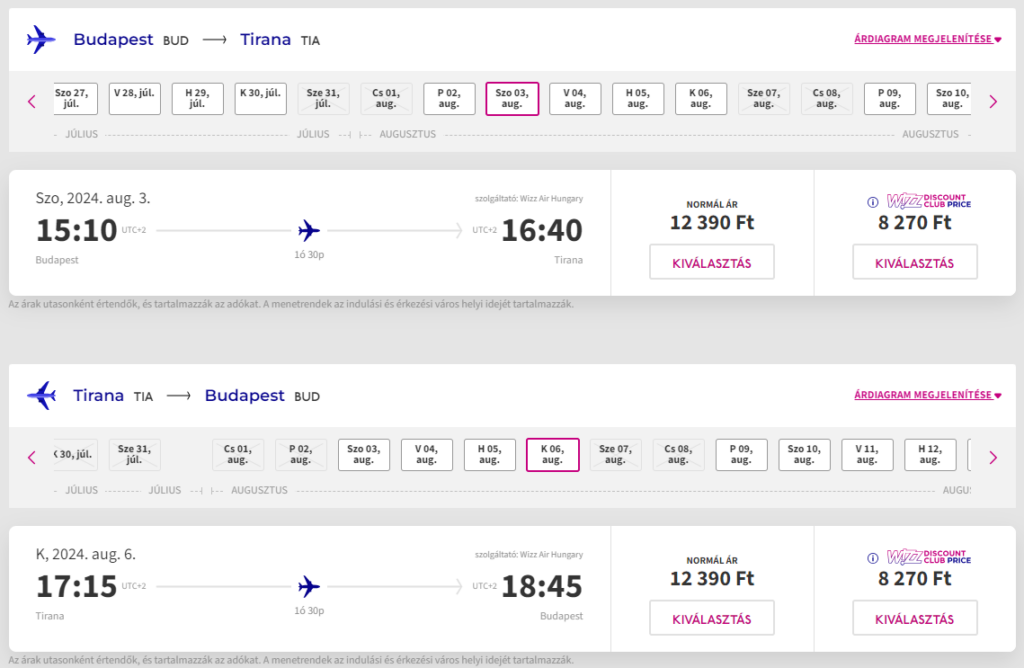Show later dates for Tirana–Budapest flight
The height and width of the screenshot is (668, 1024).
[992, 457]
